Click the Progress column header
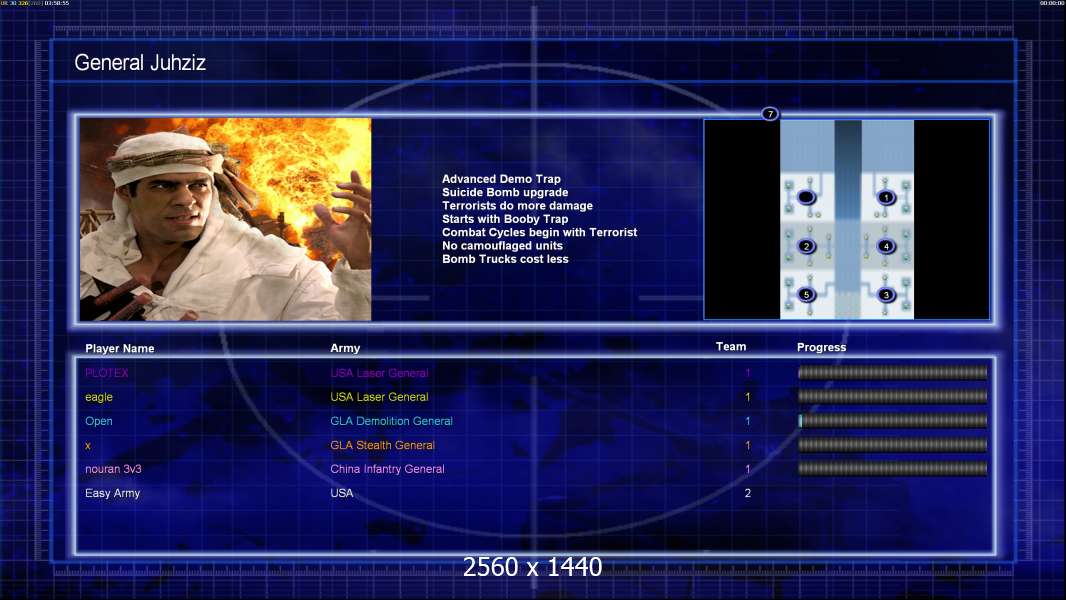 point(821,347)
